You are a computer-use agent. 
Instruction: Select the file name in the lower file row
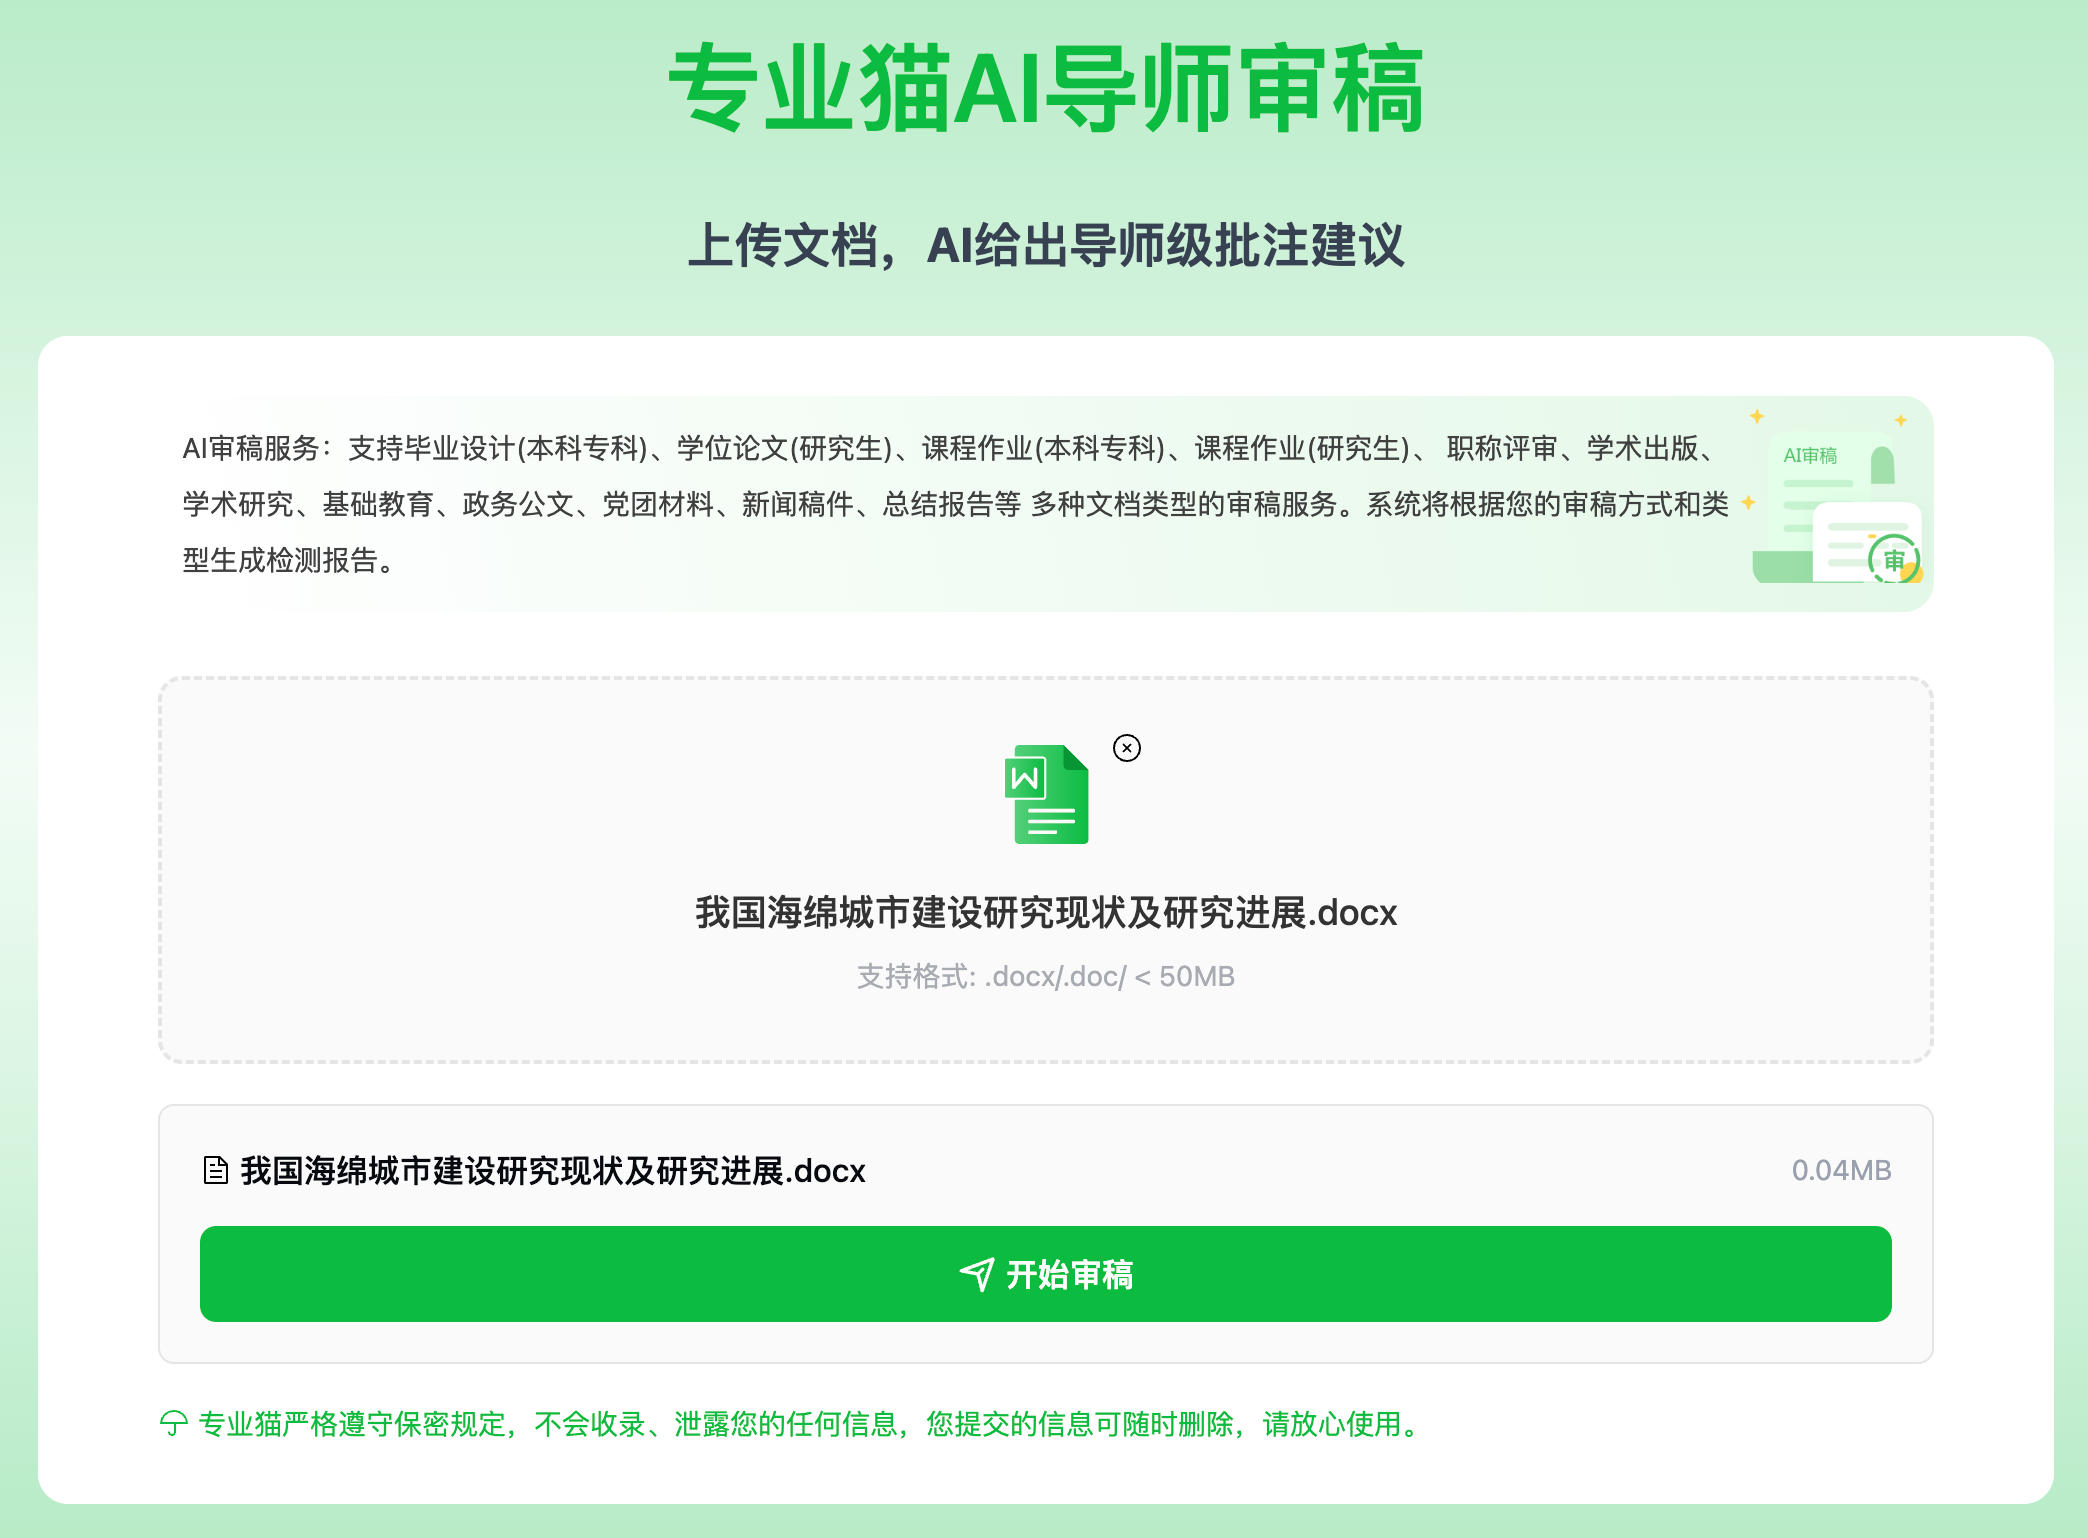pyautogui.click(x=552, y=1170)
